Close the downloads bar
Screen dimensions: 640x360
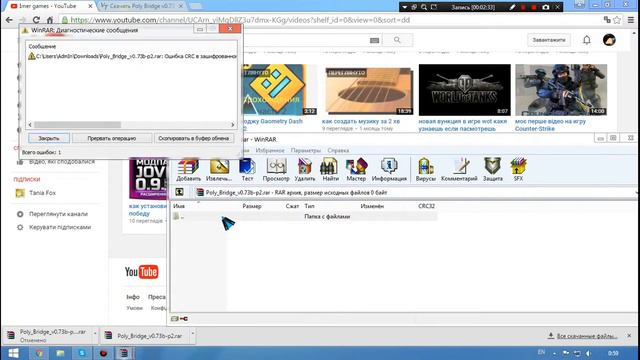tap(629, 336)
